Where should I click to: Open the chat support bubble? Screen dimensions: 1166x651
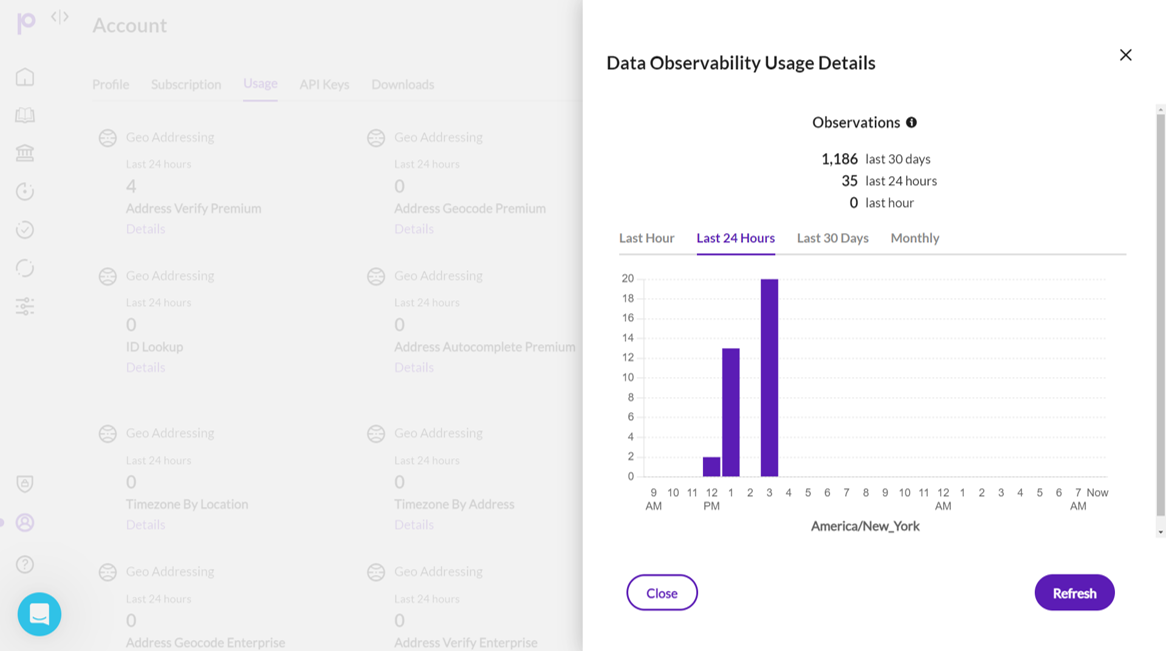tap(39, 614)
